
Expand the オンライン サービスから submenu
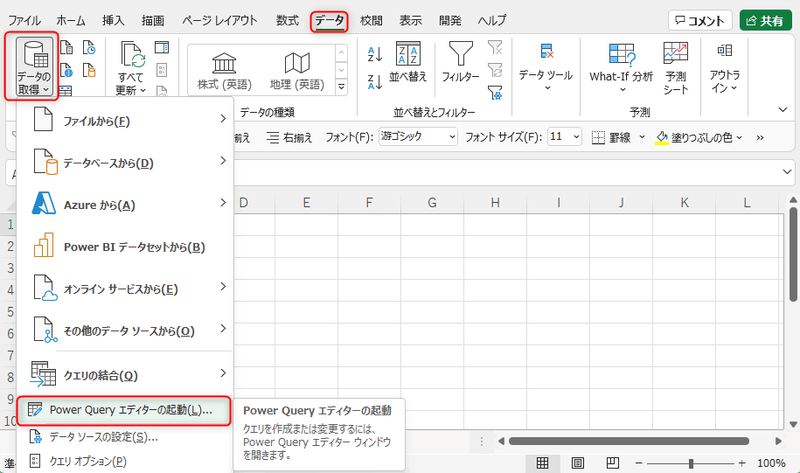124,289
